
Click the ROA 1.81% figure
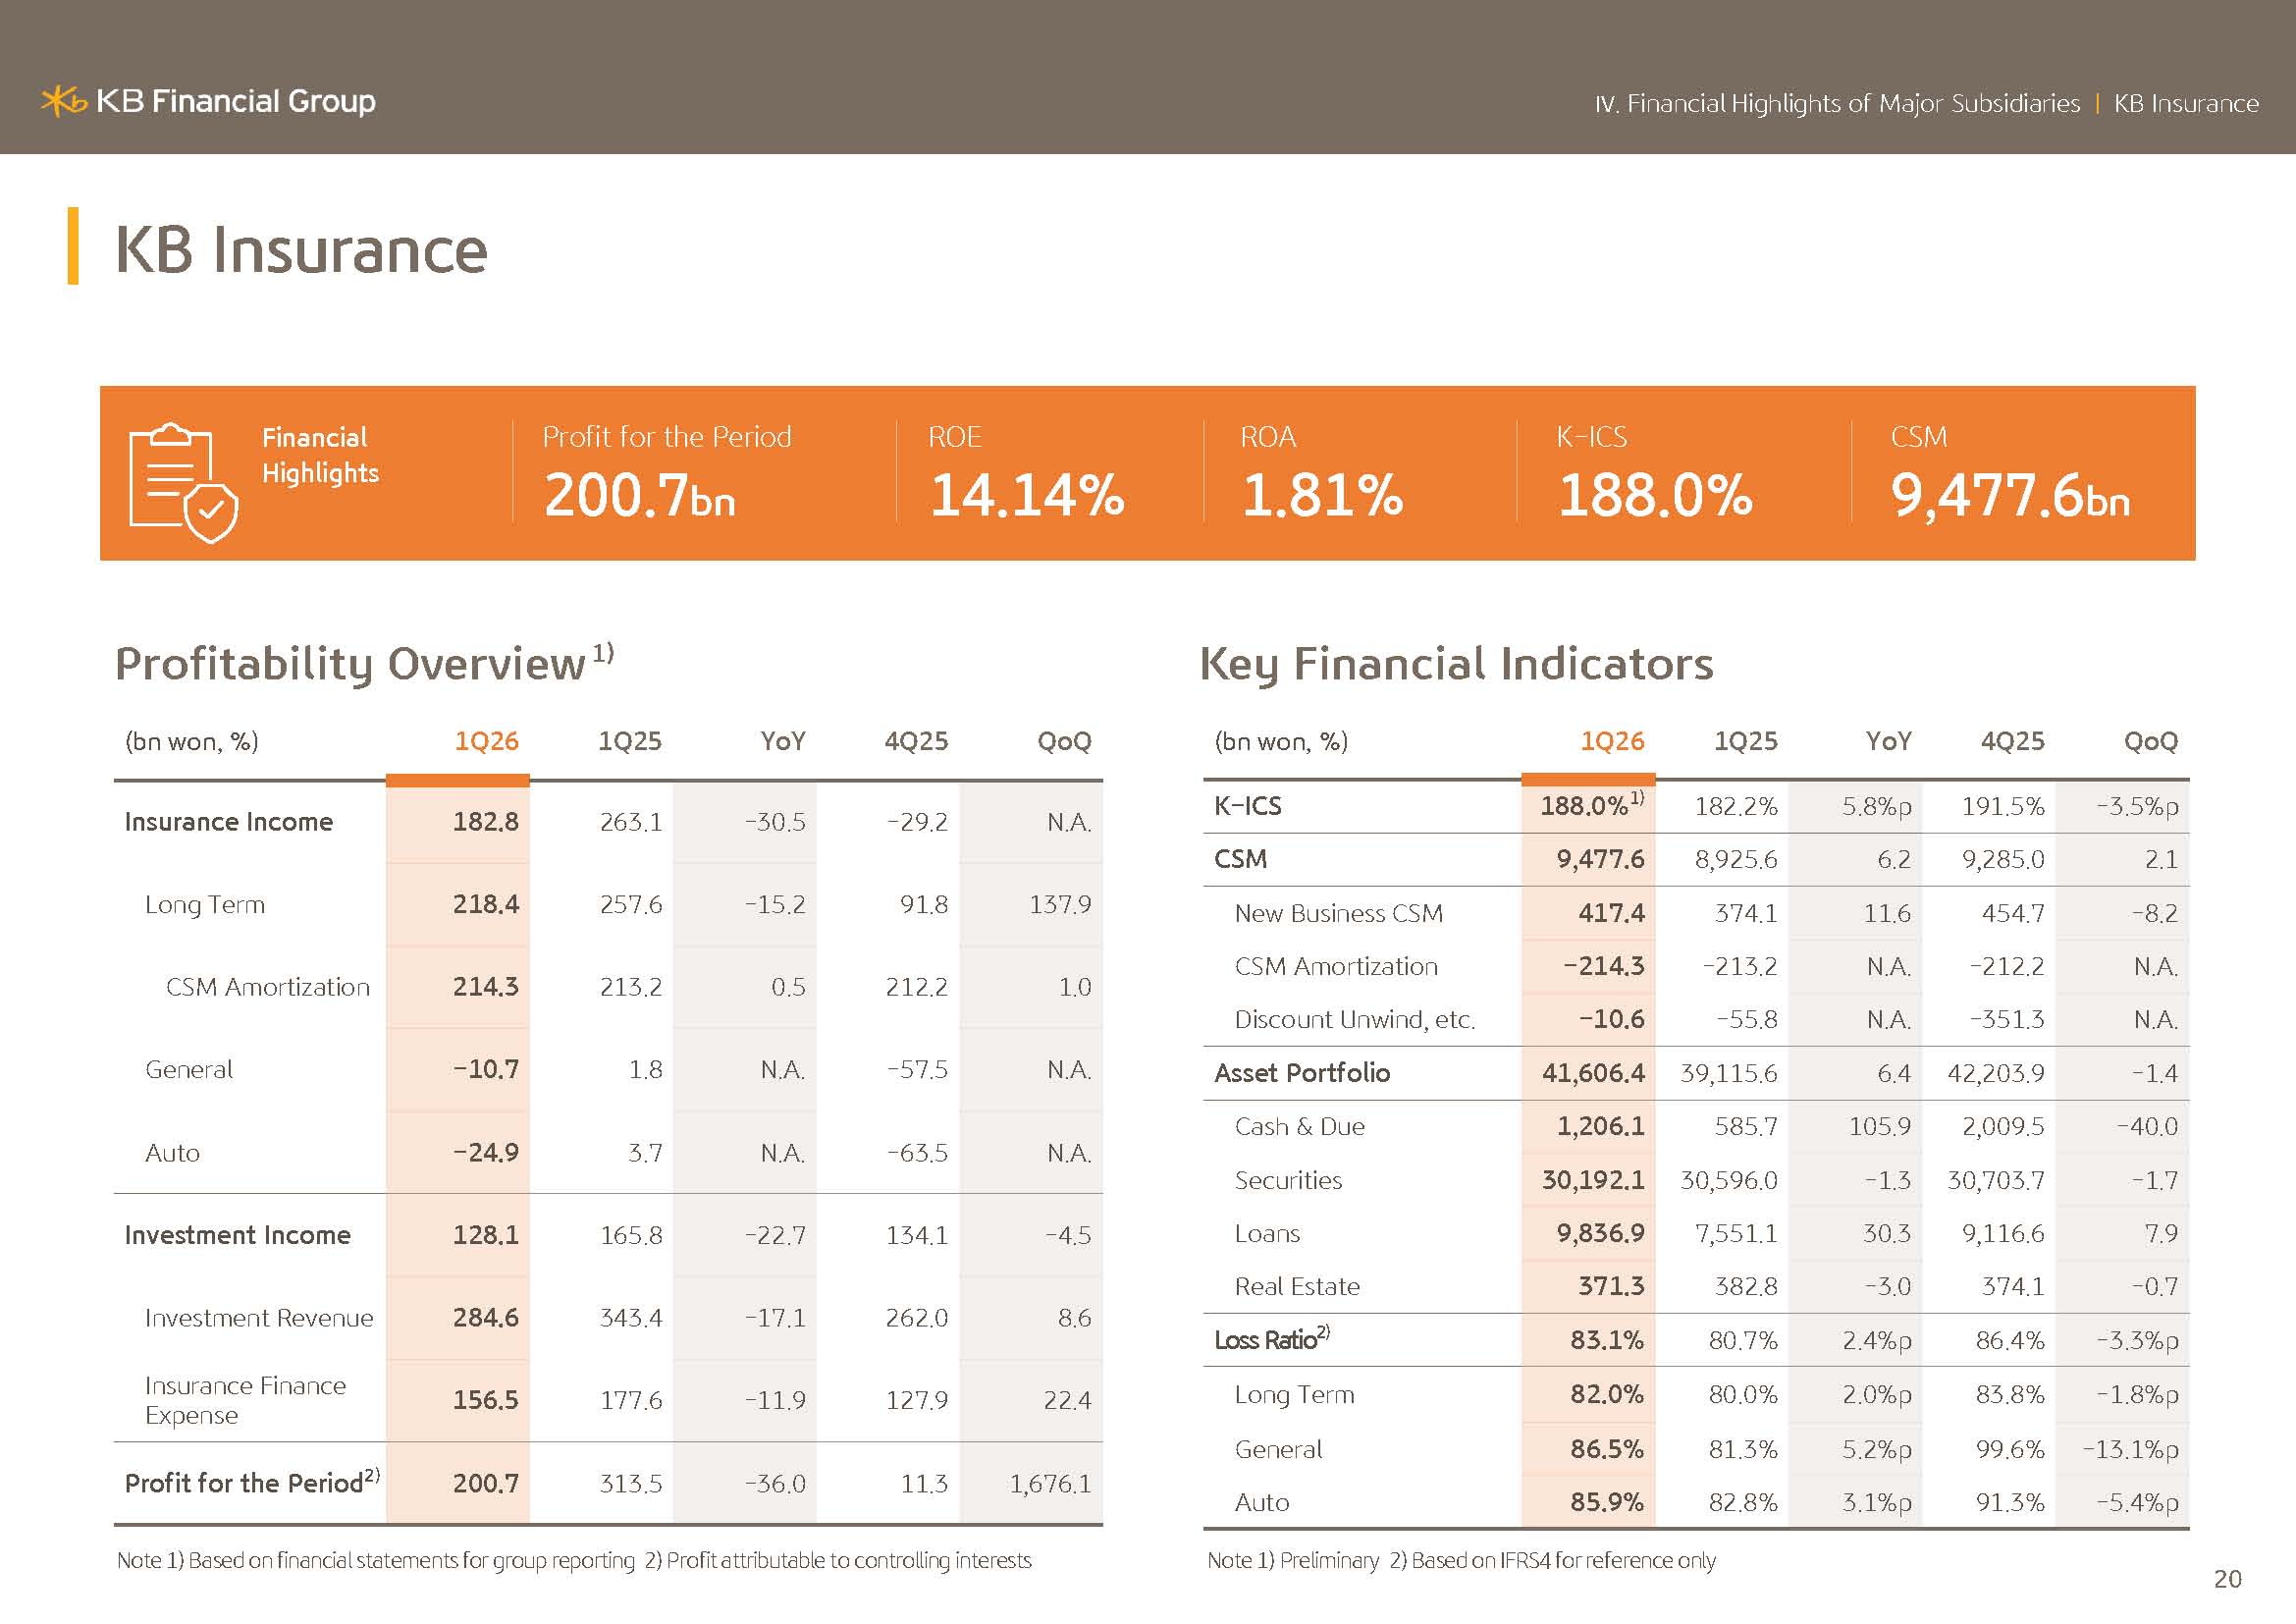point(1322,495)
